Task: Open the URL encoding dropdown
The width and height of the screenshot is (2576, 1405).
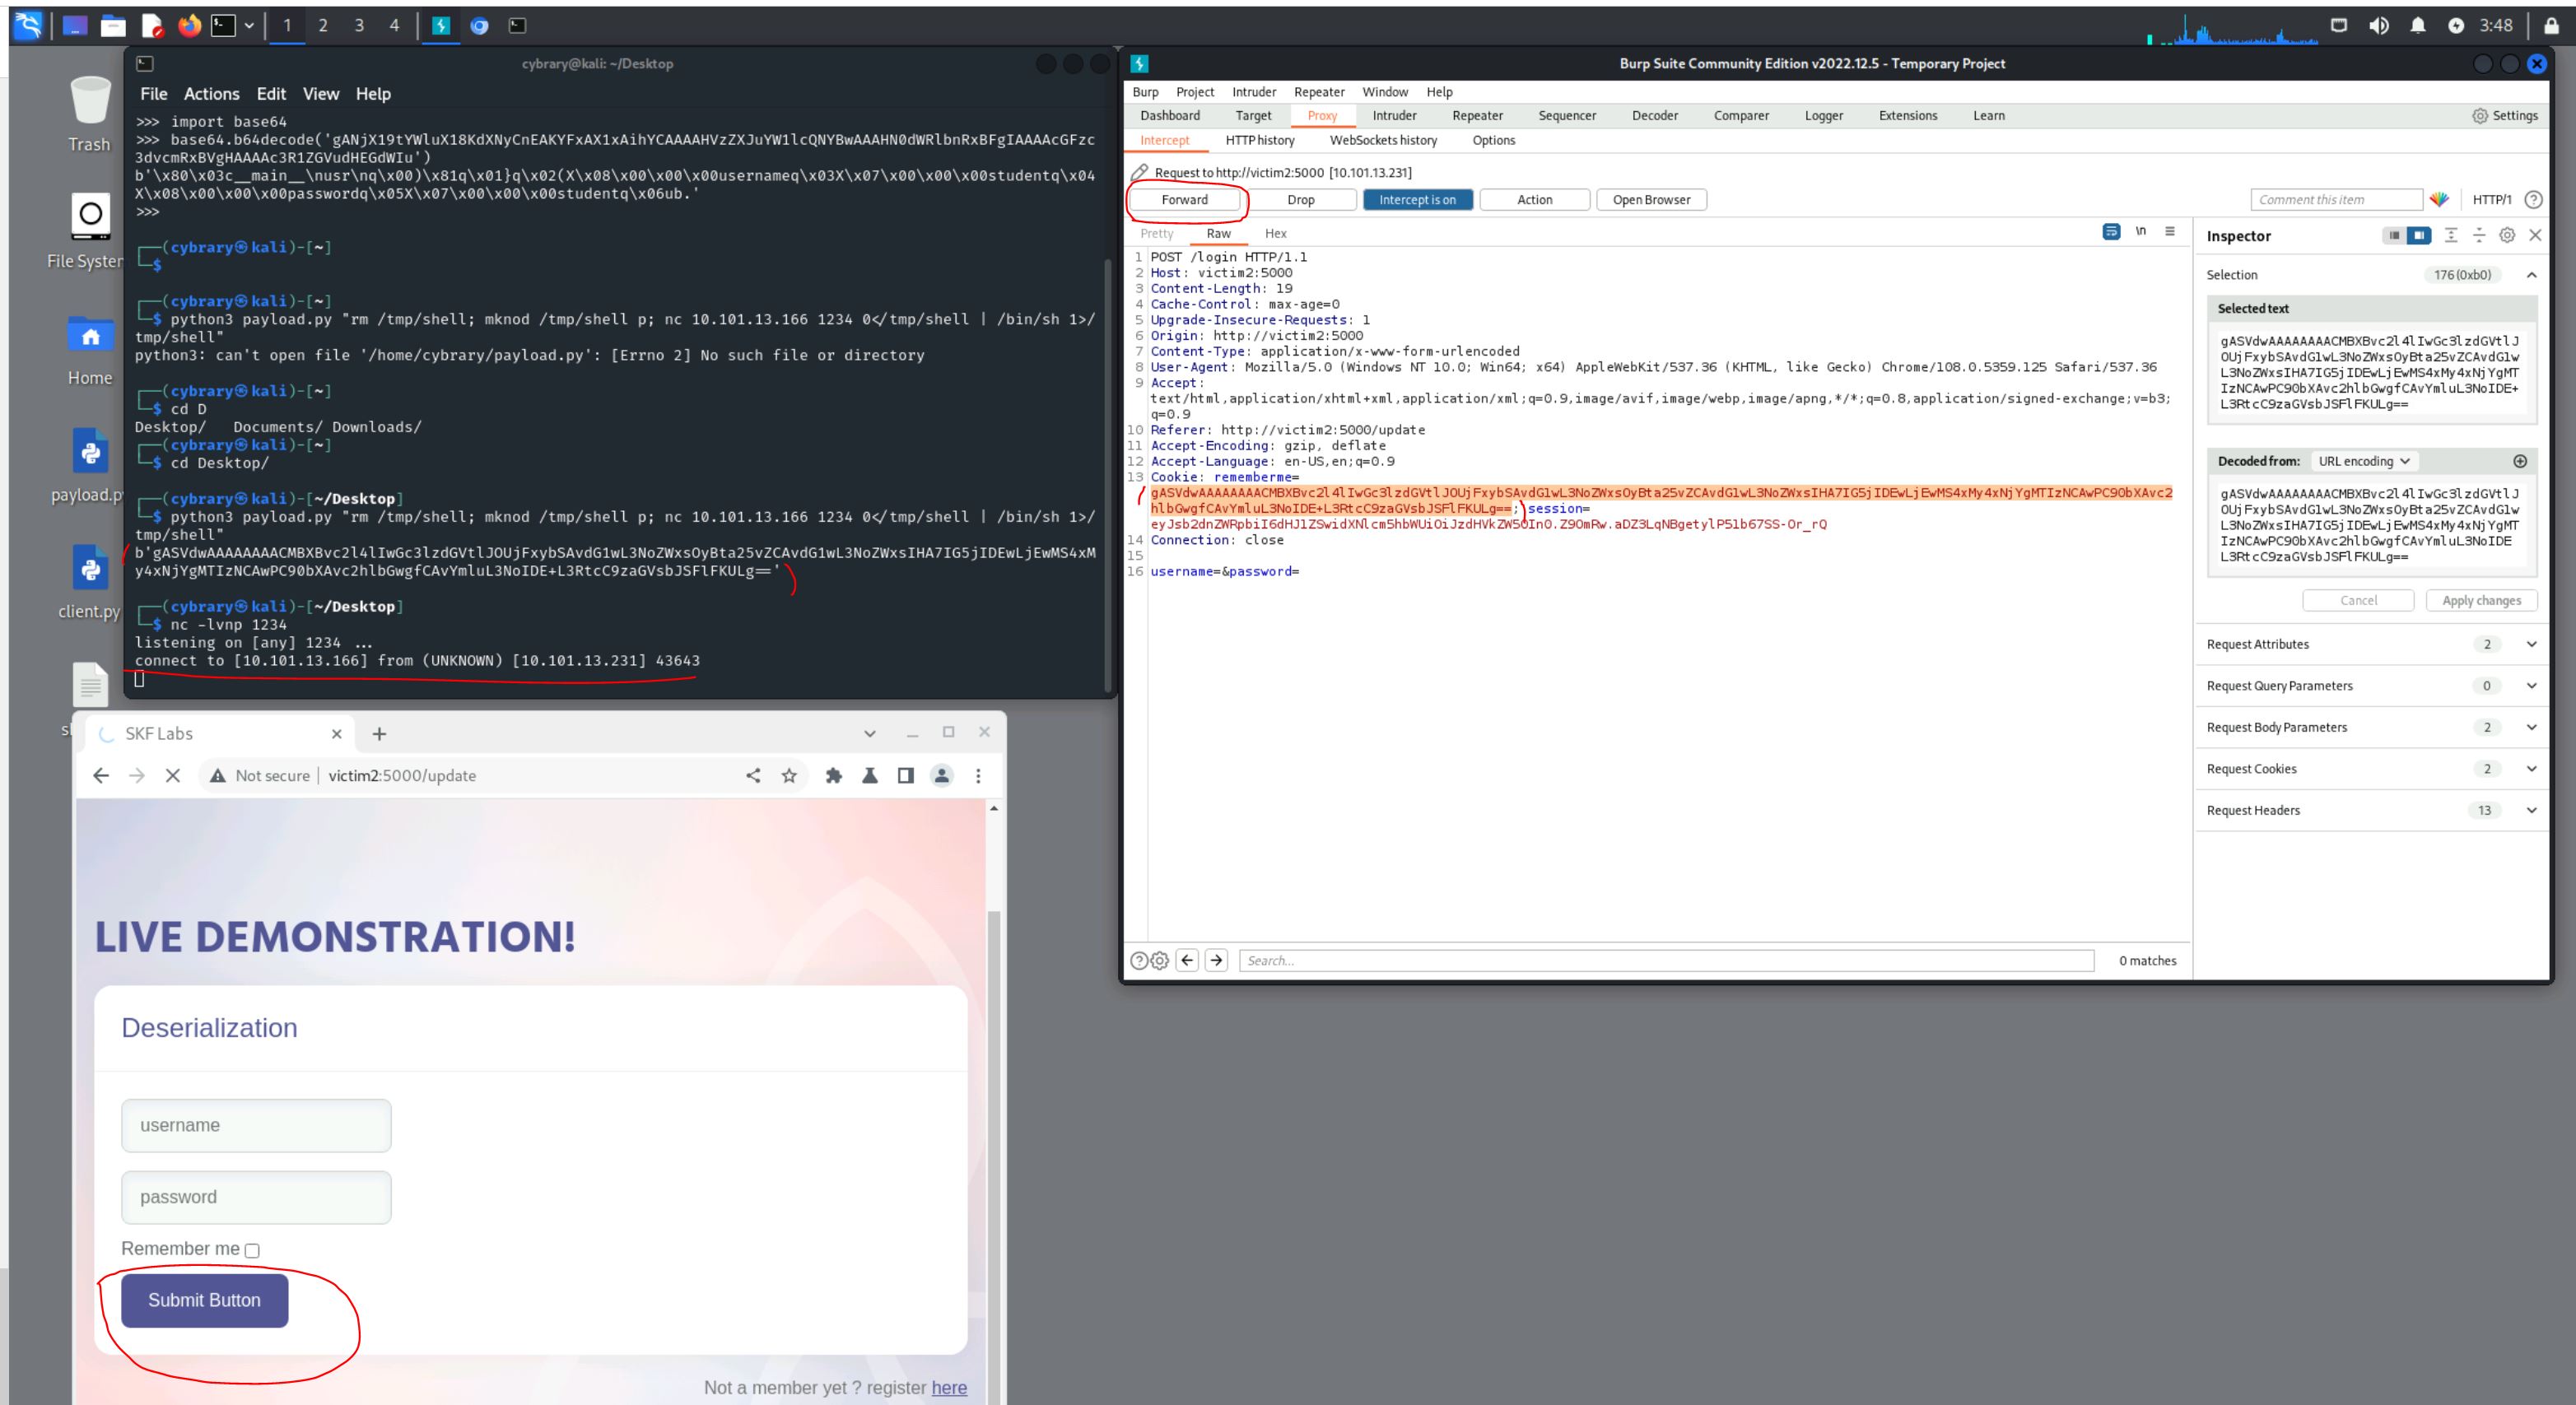Action: point(2364,461)
